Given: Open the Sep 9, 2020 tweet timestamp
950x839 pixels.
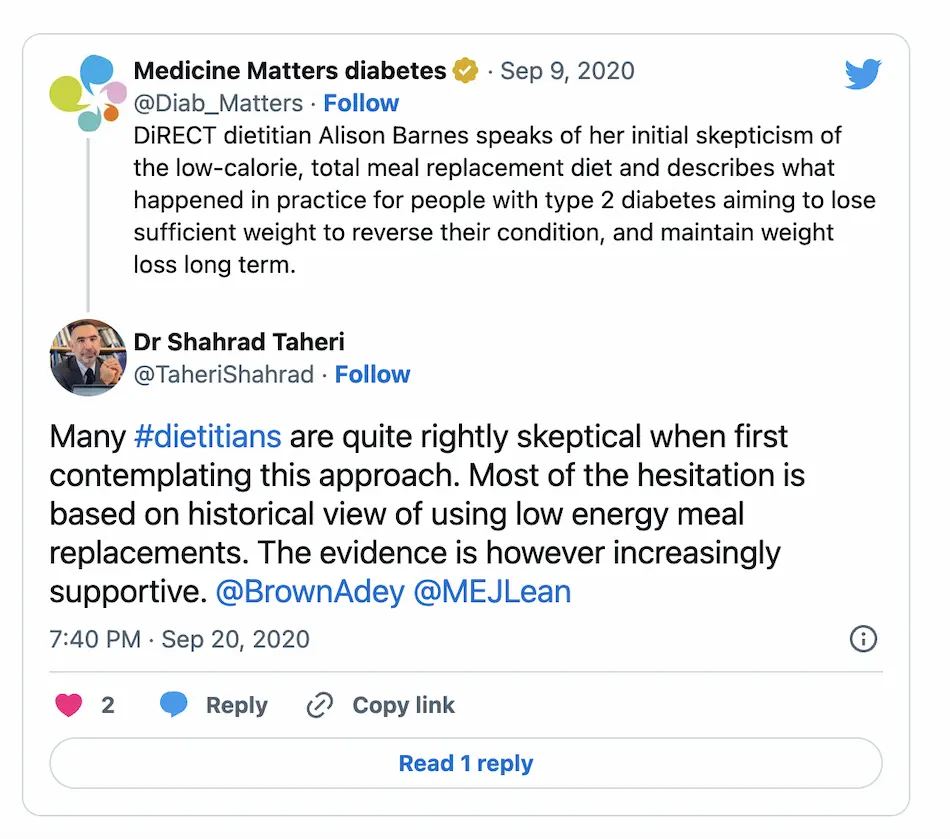Looking at the screenshot, I should click(x=567, y=70).
